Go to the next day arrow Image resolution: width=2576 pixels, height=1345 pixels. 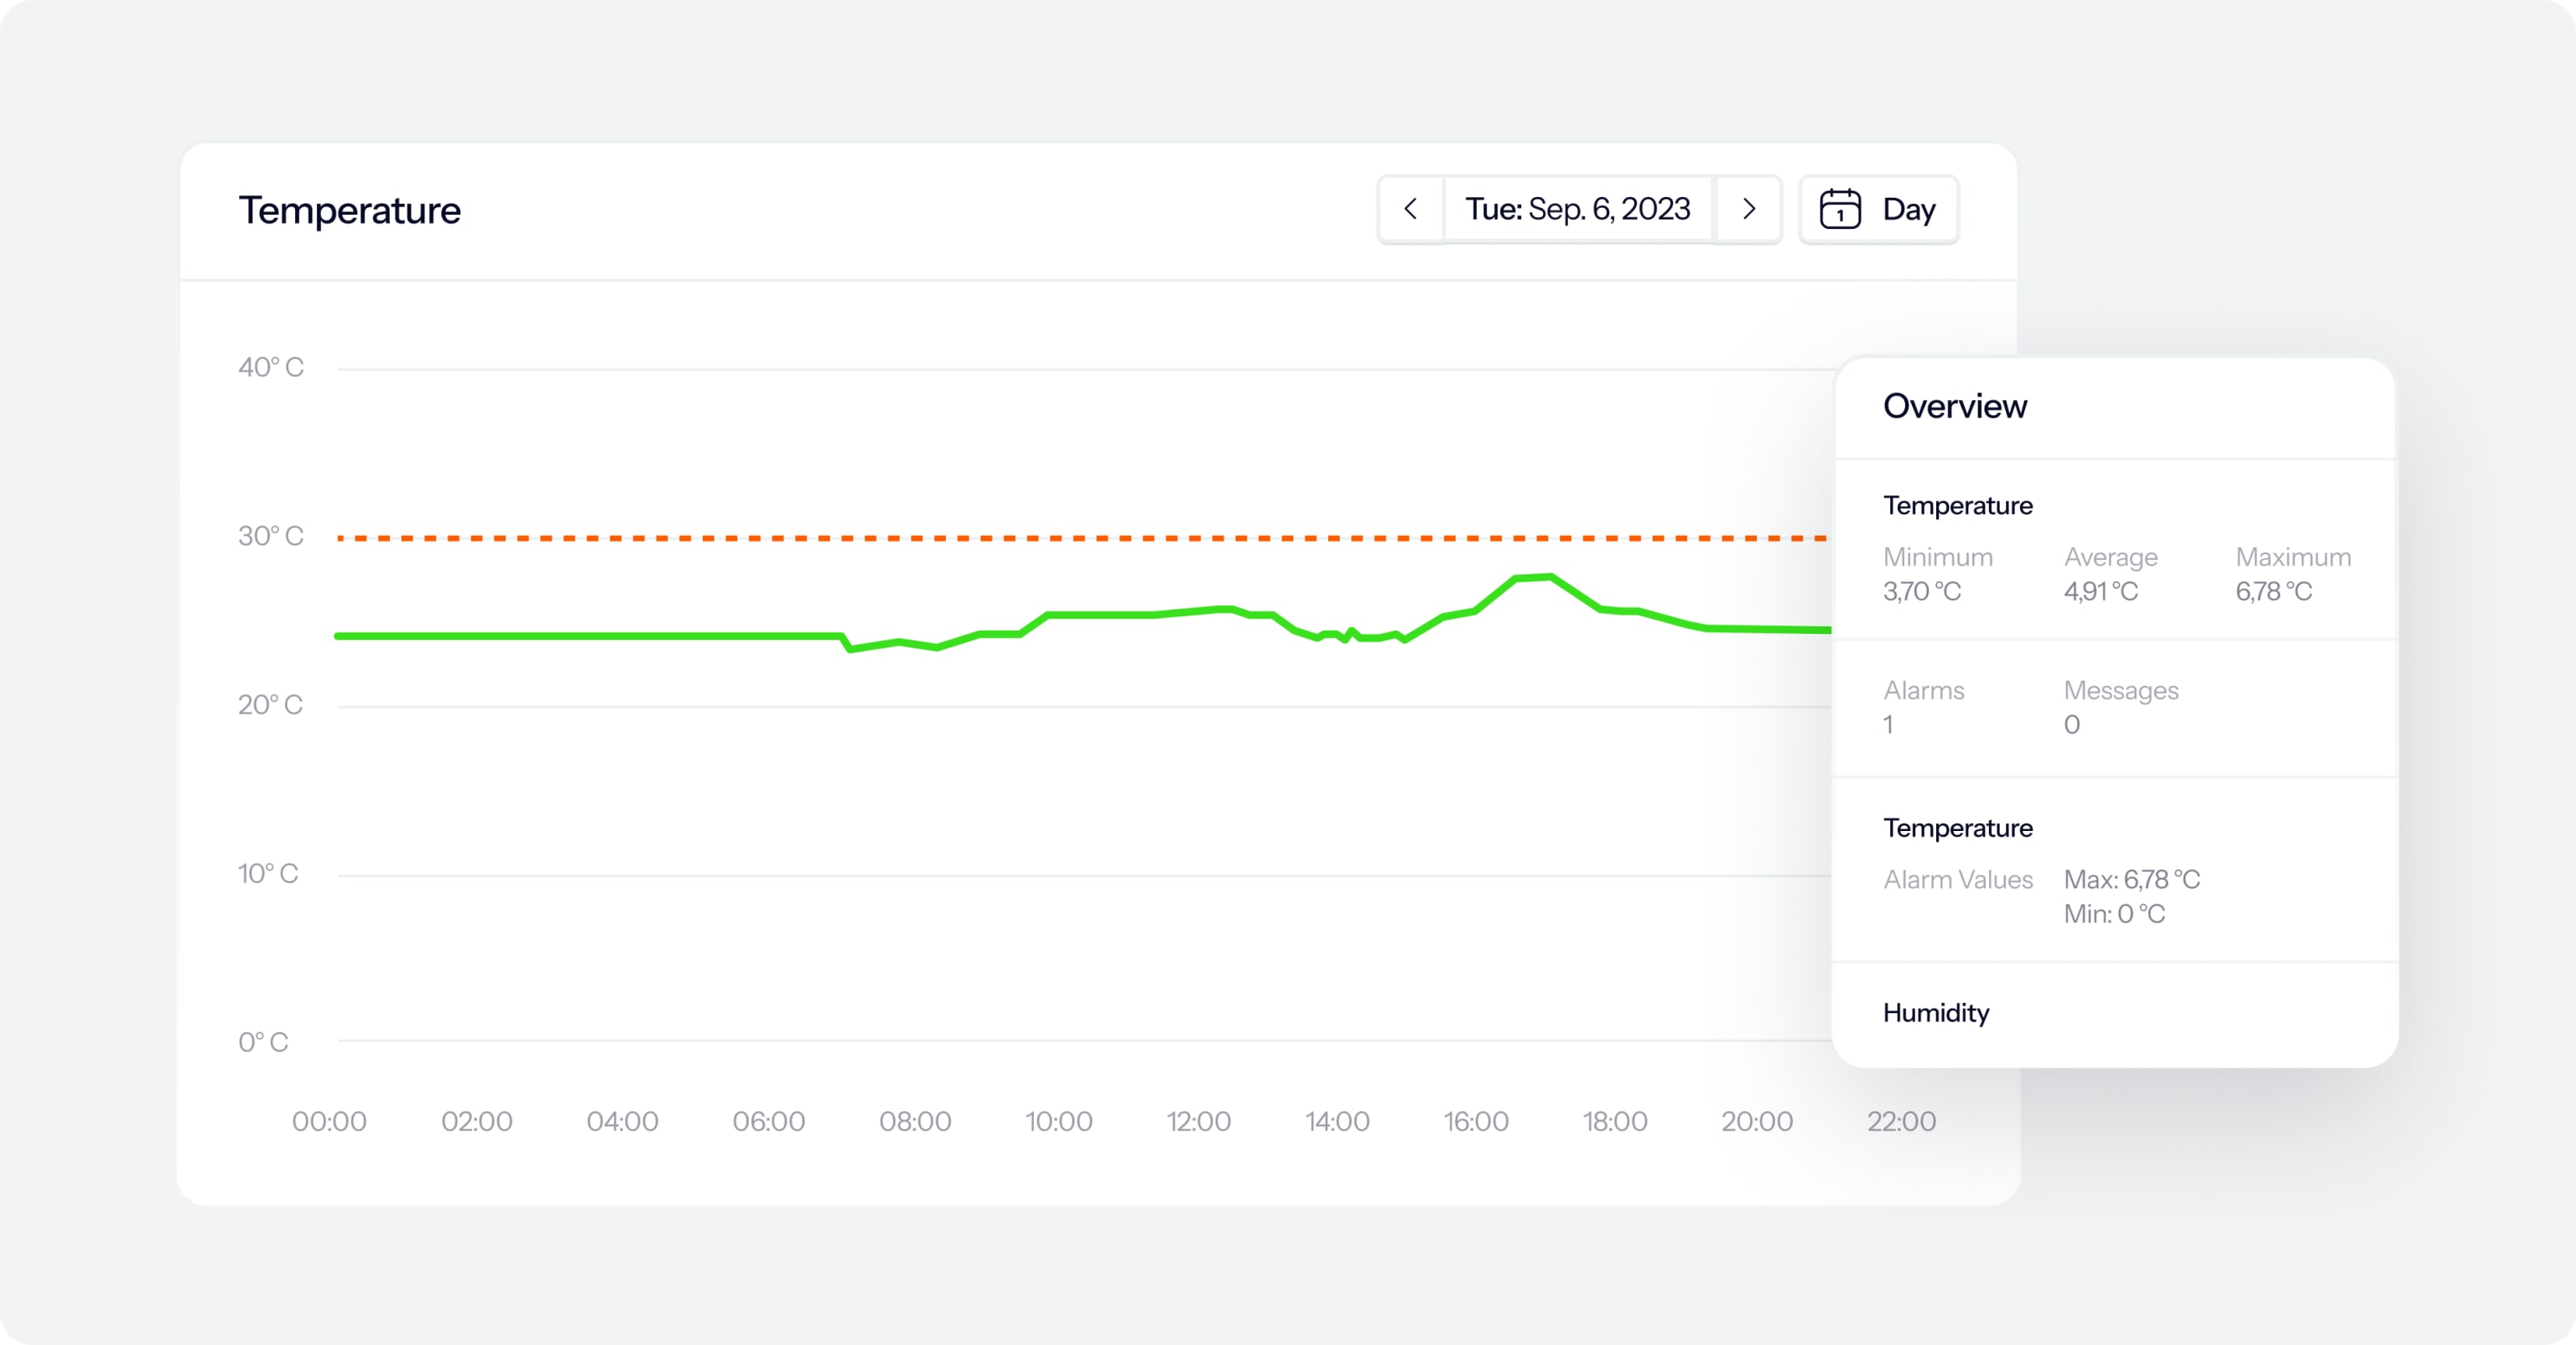[x=1748, y=209]
